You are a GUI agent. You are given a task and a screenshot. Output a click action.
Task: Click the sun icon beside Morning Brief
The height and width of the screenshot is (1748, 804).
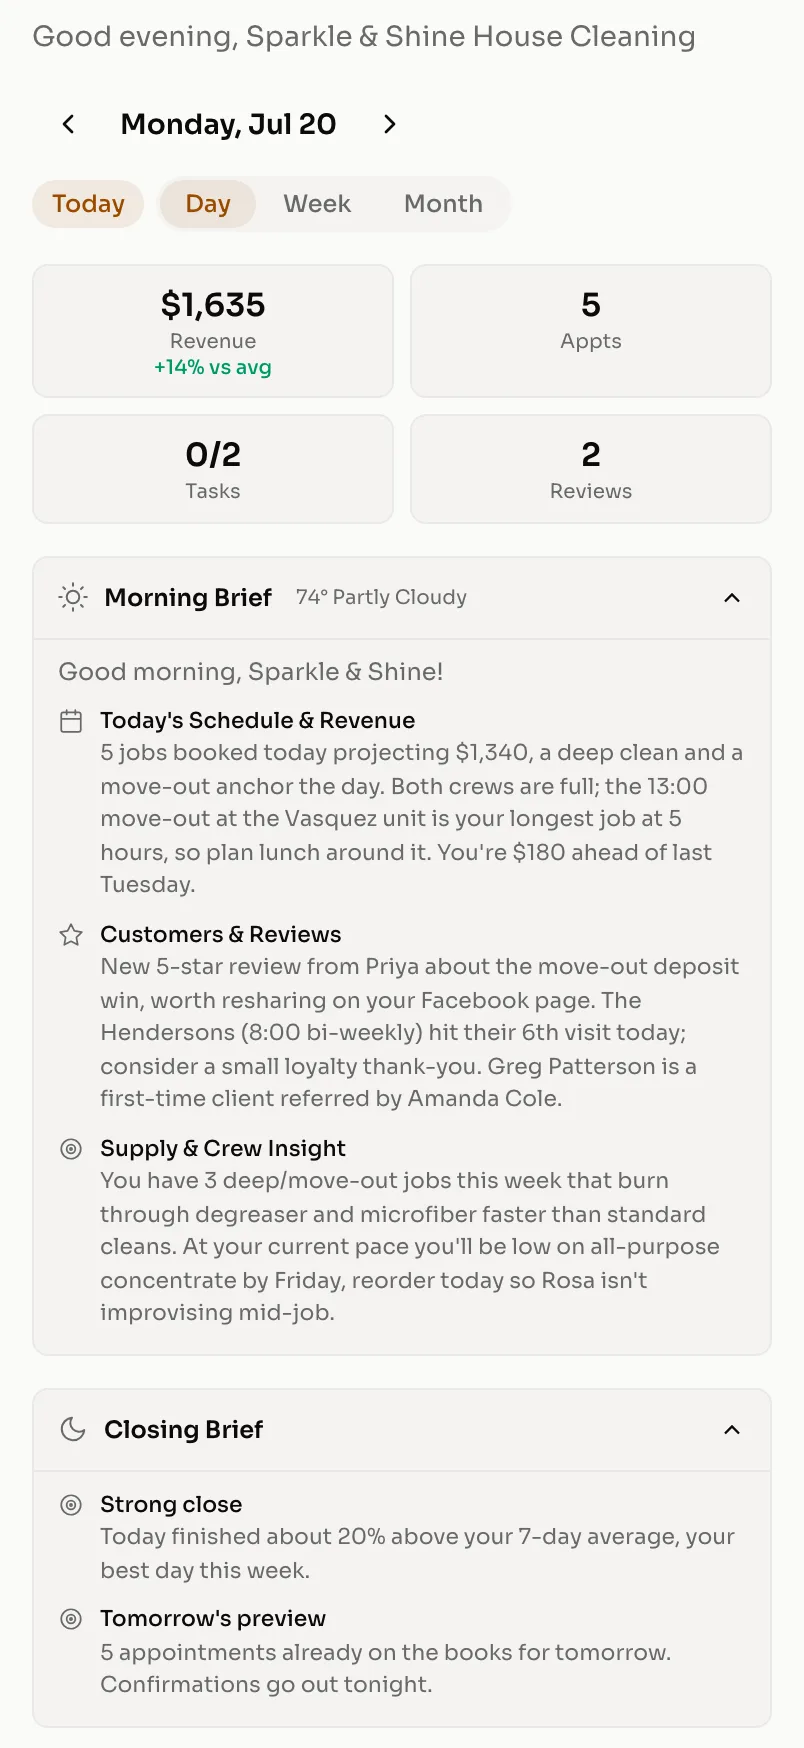coord(73,597)
